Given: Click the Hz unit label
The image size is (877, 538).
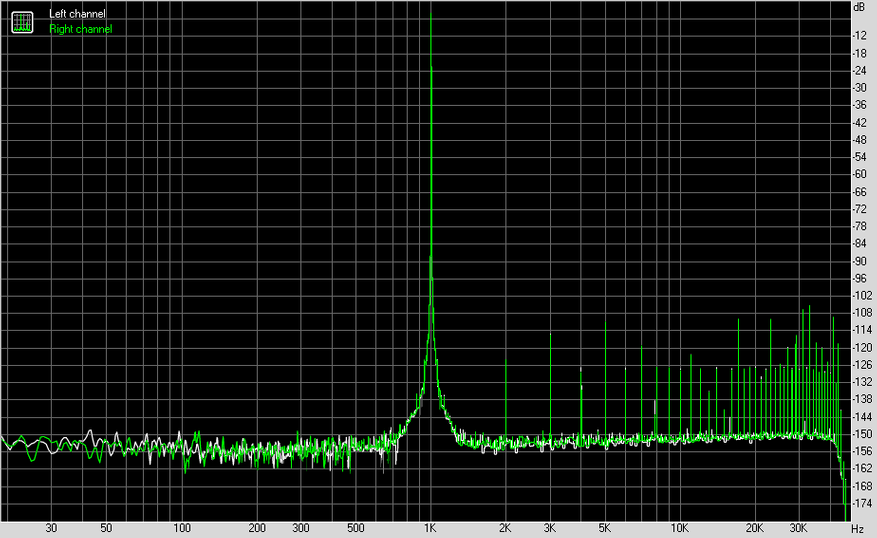Looking at the screenshot, I should click(857, 528).
